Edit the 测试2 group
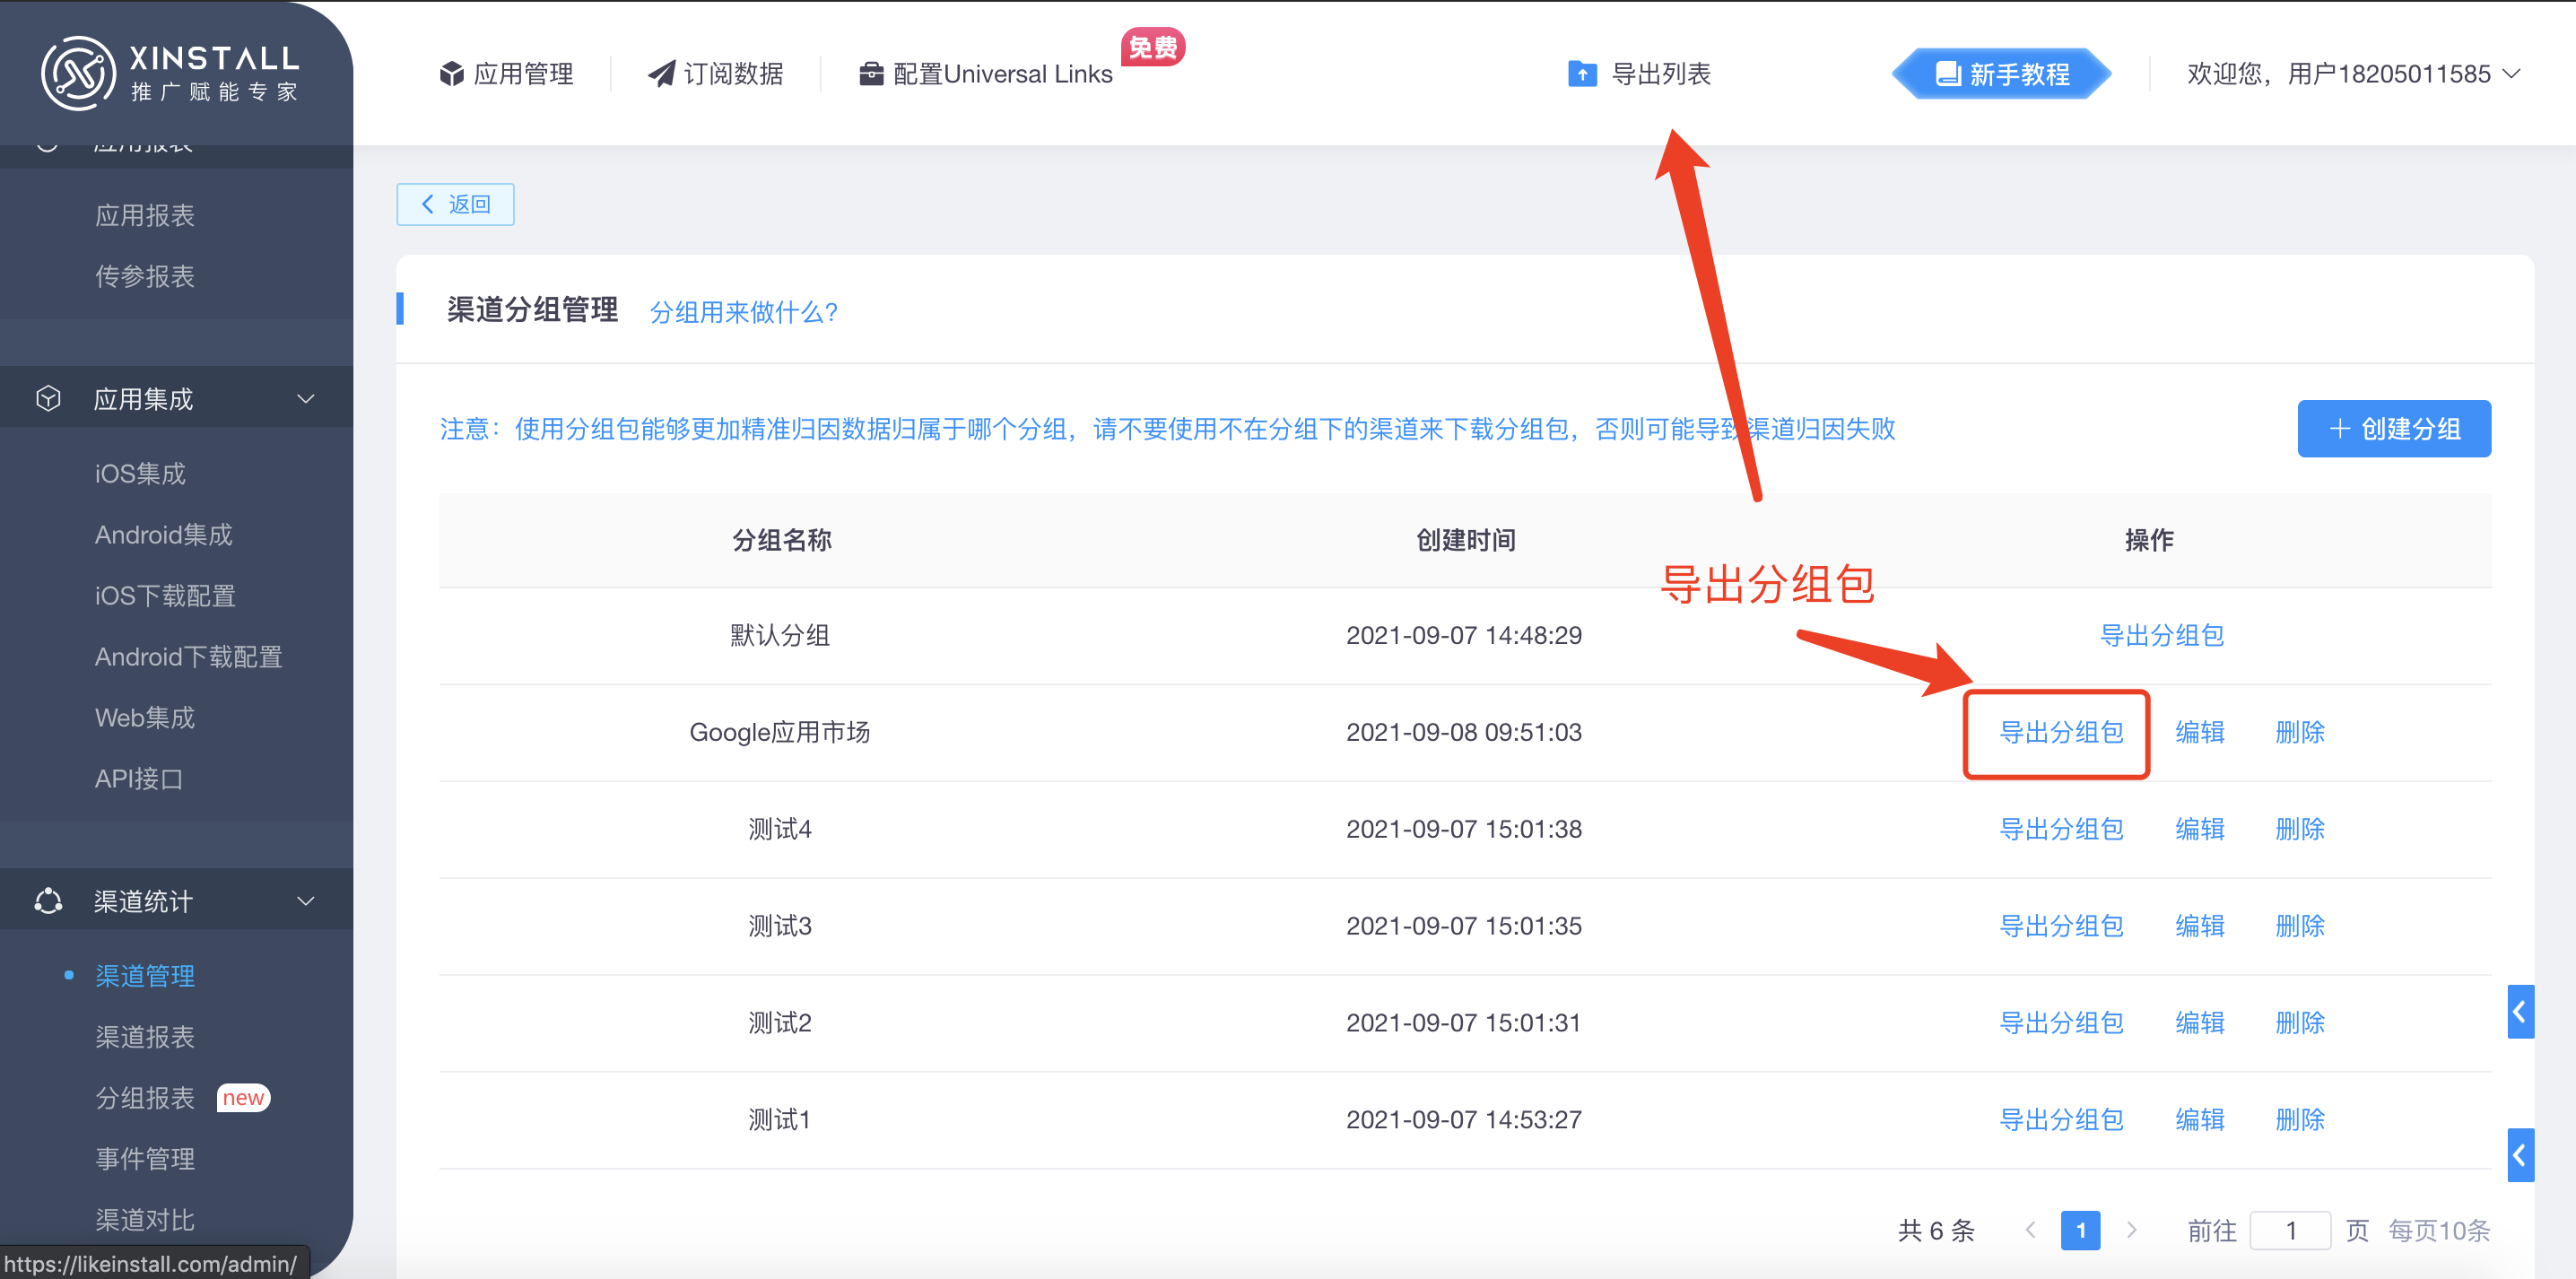2576x1279 pixels. pos(2200,1023)
